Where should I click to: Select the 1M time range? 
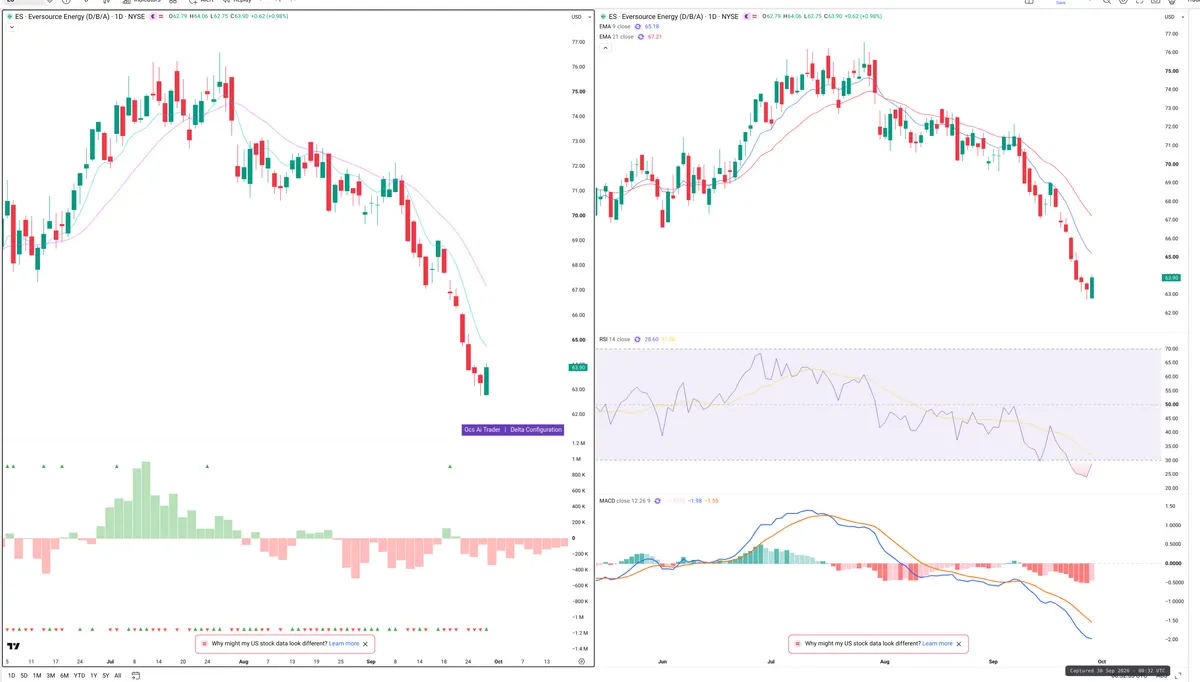point(37,676)
